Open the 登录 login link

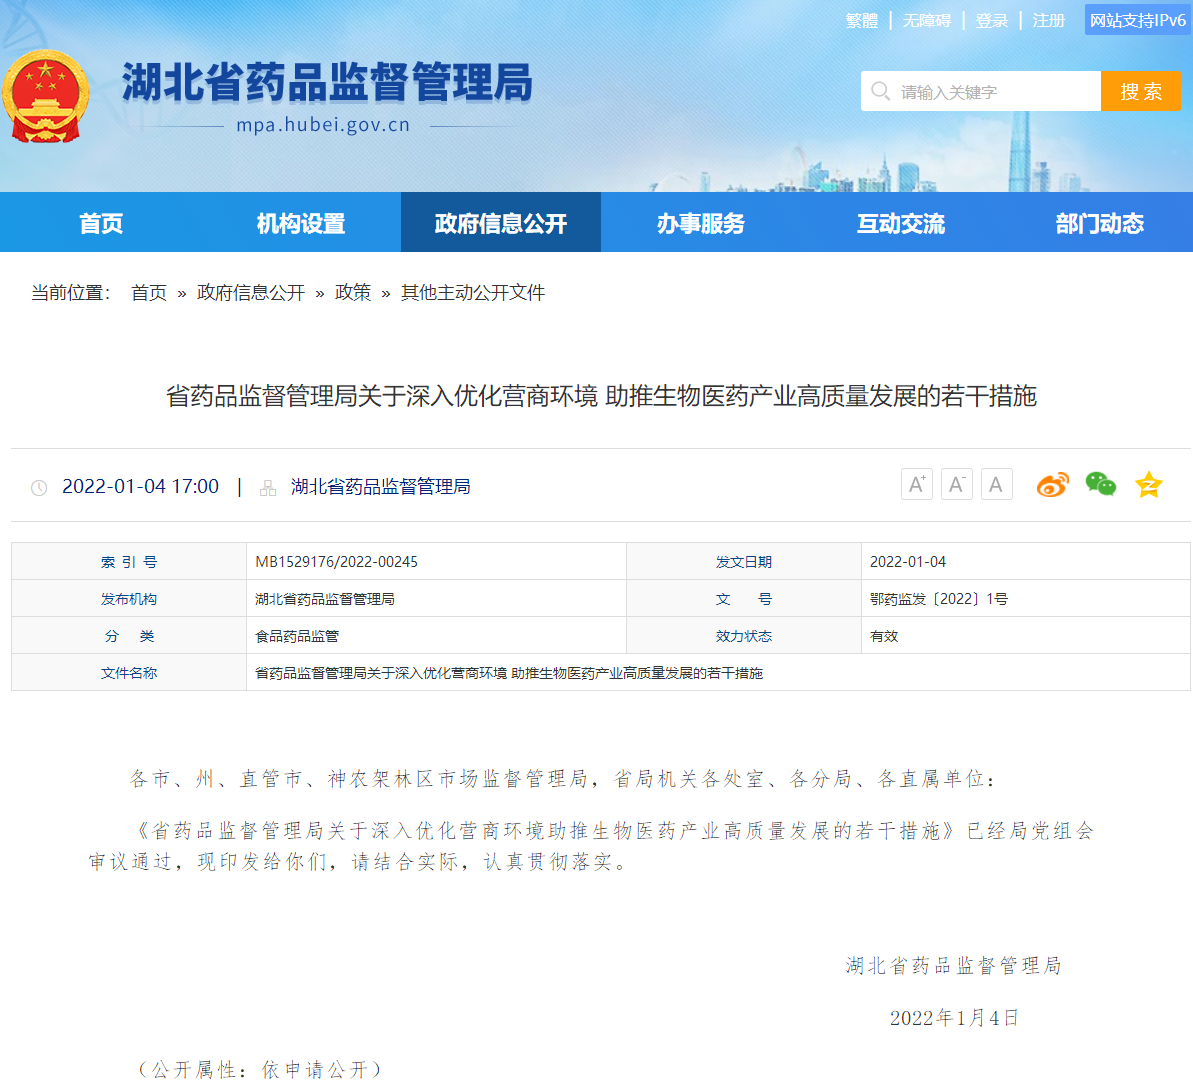click(991, 21)
